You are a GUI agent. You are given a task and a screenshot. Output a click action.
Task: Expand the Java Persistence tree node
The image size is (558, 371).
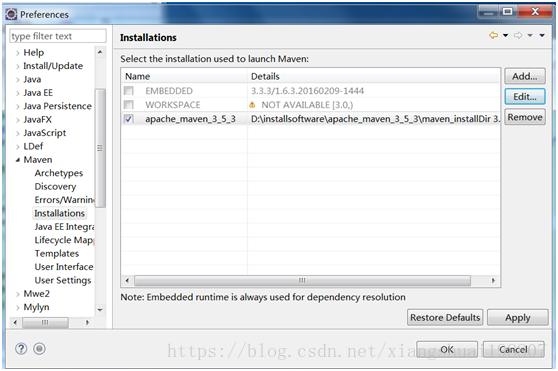pyautogui.click(x=17, y=107)
